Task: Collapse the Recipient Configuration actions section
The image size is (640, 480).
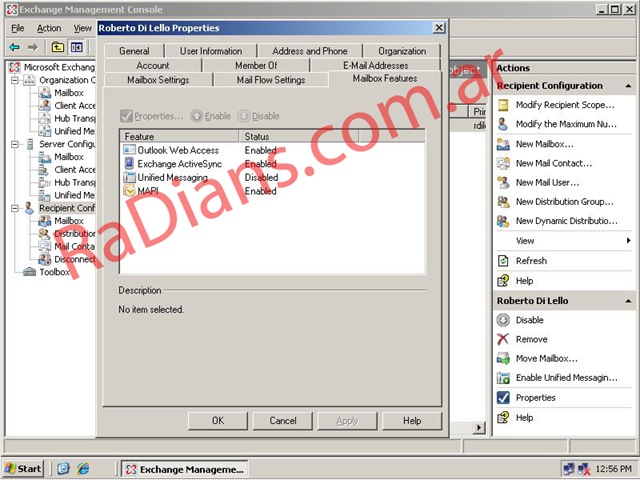Action: tap(628, 86)
